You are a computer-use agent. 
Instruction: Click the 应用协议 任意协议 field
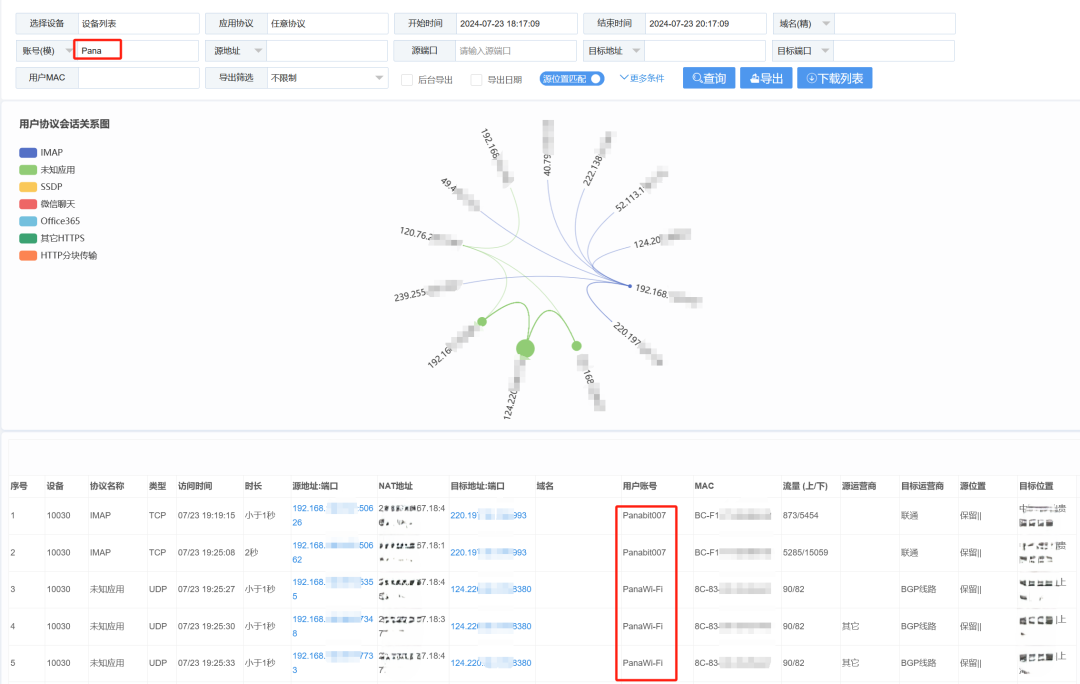point(327,23)
